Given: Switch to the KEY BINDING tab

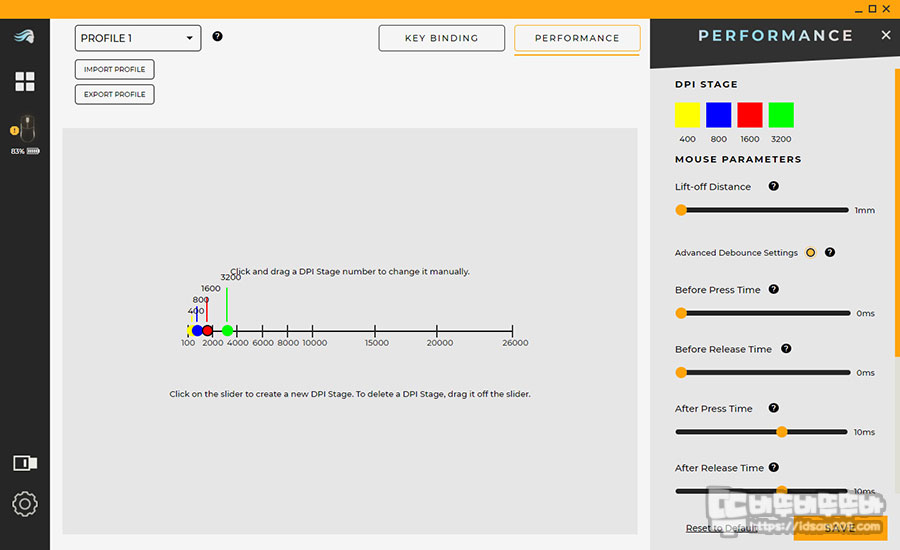Looking at the screenshot, I should 441,38.
